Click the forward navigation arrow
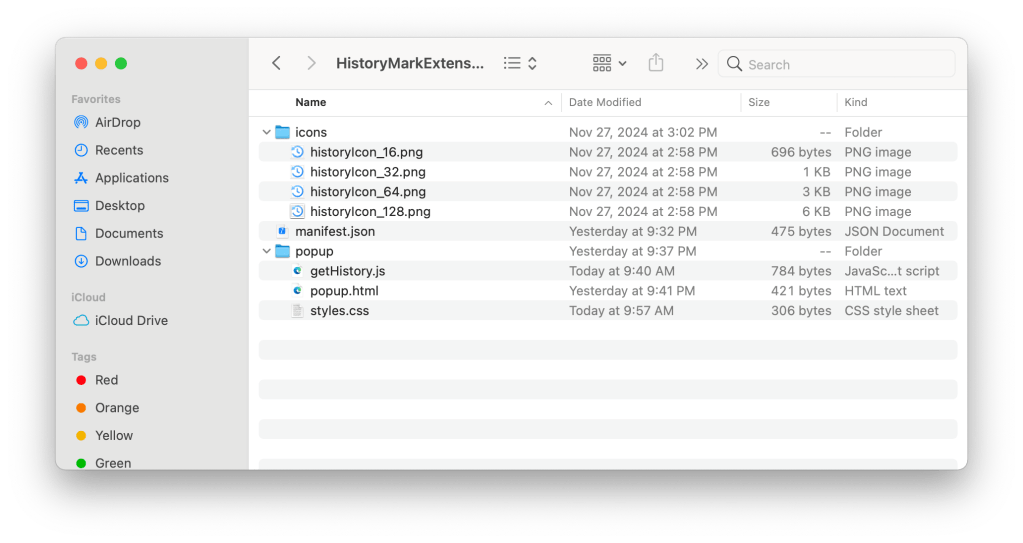The width and height of the screenshot is (1023, 543). click(311, 63)
